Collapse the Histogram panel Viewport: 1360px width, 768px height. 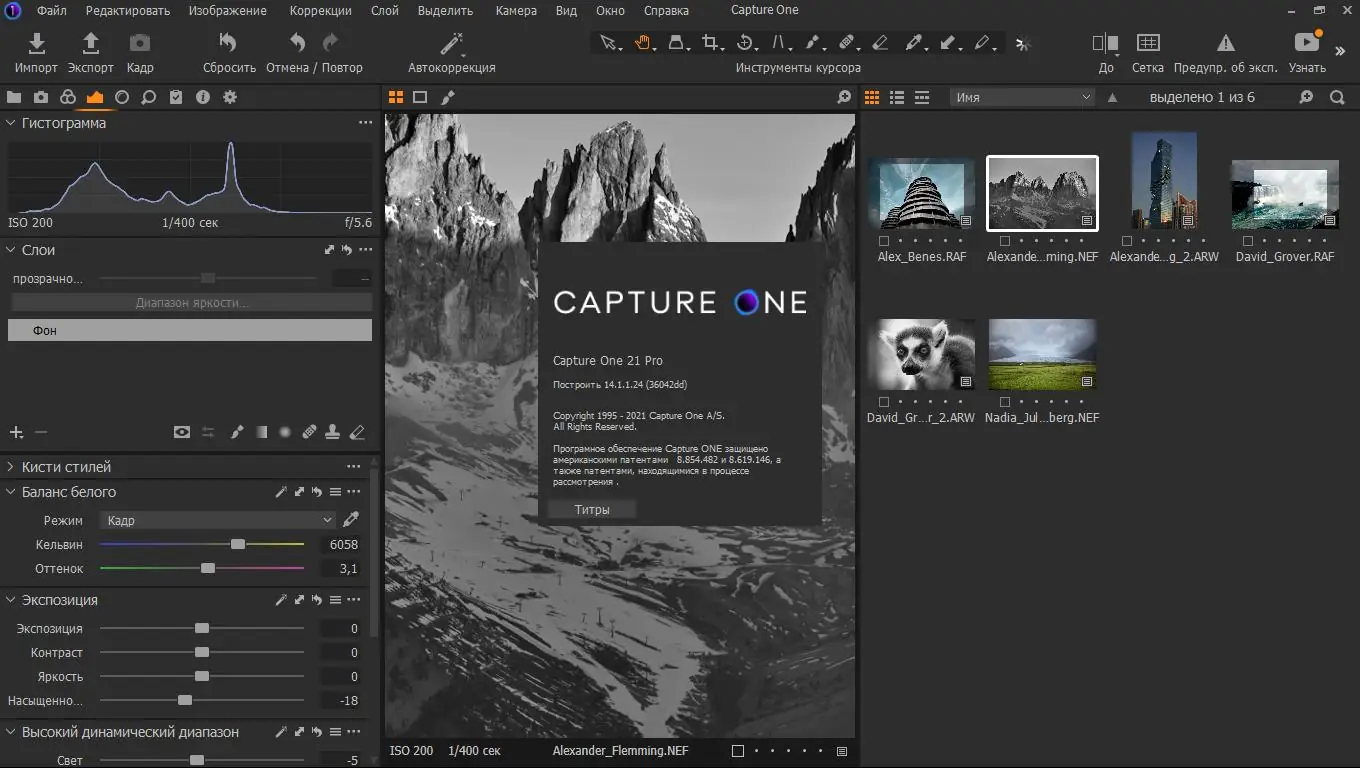click(x=10, y=123)
